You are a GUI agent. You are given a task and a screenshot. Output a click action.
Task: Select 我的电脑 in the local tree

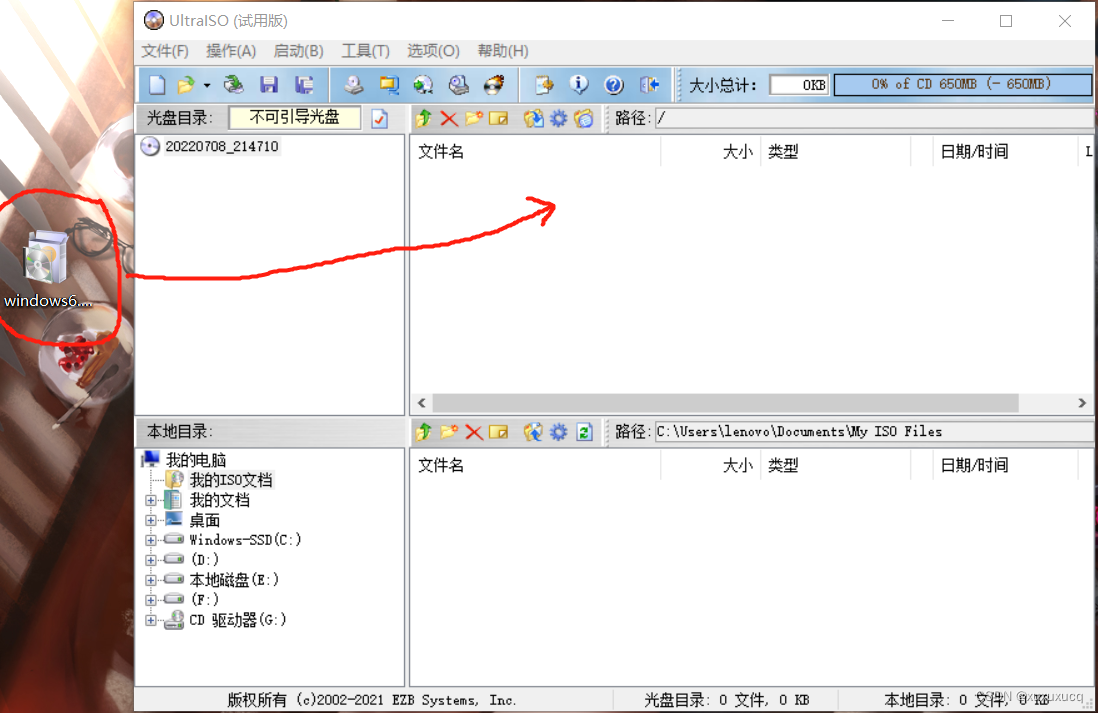tap(195, 460)
